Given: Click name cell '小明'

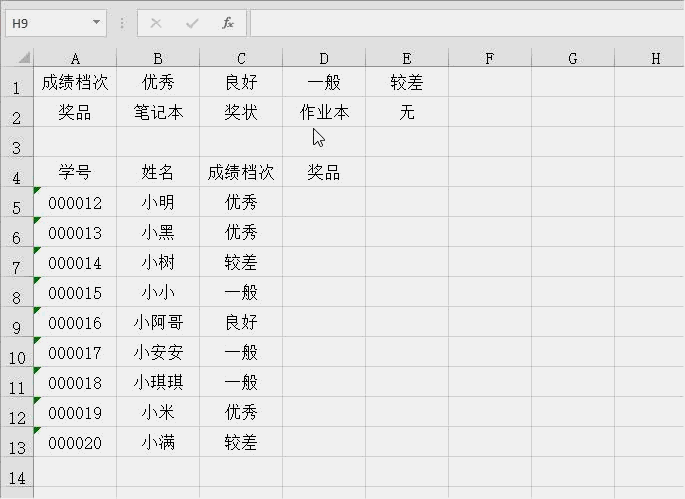Looking at the screenshot, I should pyautogui.click(x=158, y=202).
